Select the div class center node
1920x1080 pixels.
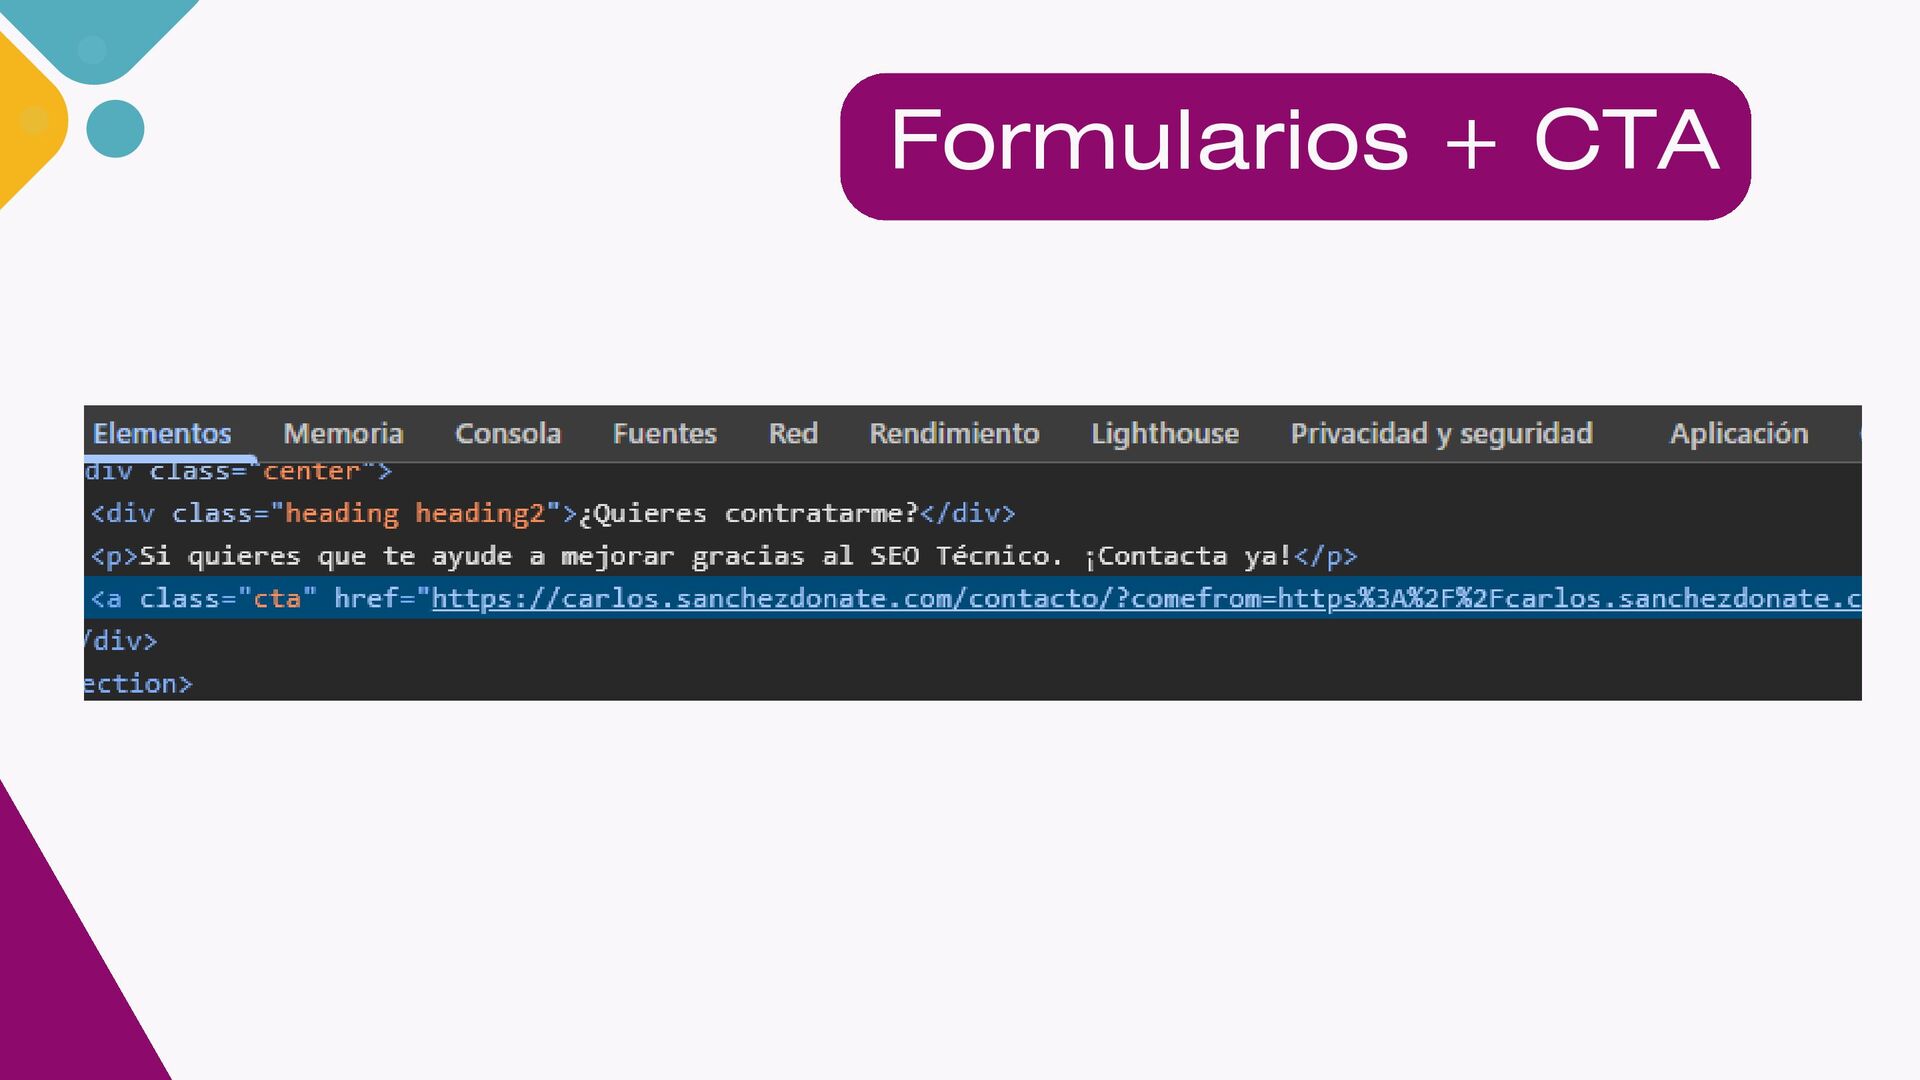click(x=238, y=471)
